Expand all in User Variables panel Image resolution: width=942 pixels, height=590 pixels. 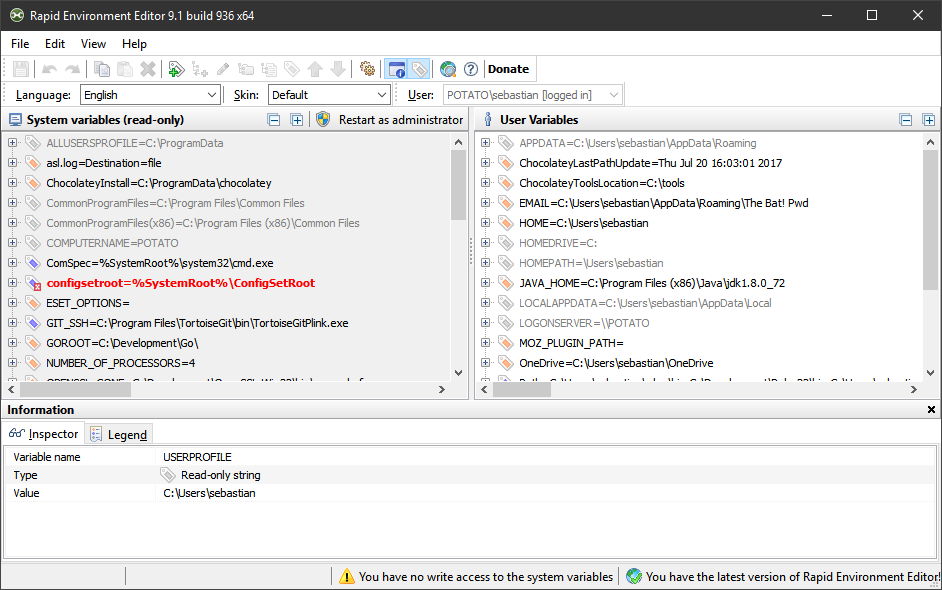pyautogui.click(x=929, y=120)
